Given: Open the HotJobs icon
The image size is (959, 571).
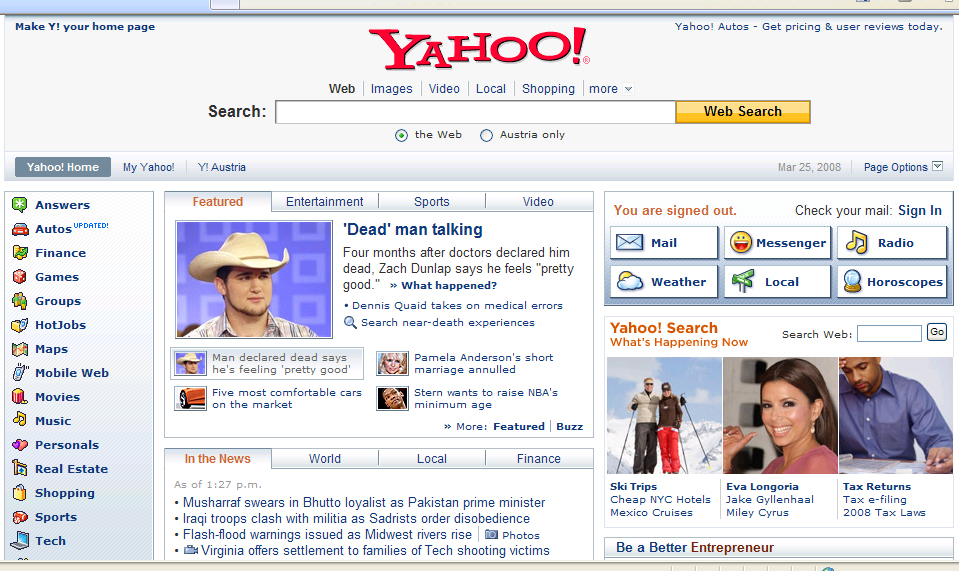Looking at the screenshot, I should pyautogui.click(x=20, y=325).
